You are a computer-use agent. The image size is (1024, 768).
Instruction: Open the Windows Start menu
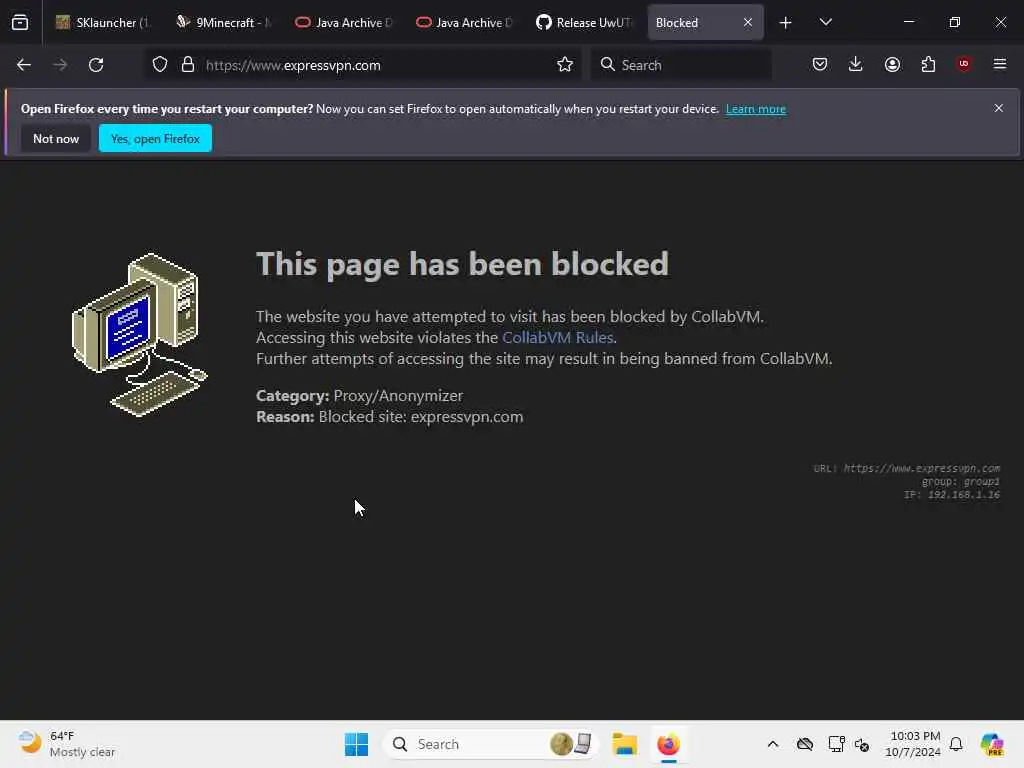click(x=357, y=744)
